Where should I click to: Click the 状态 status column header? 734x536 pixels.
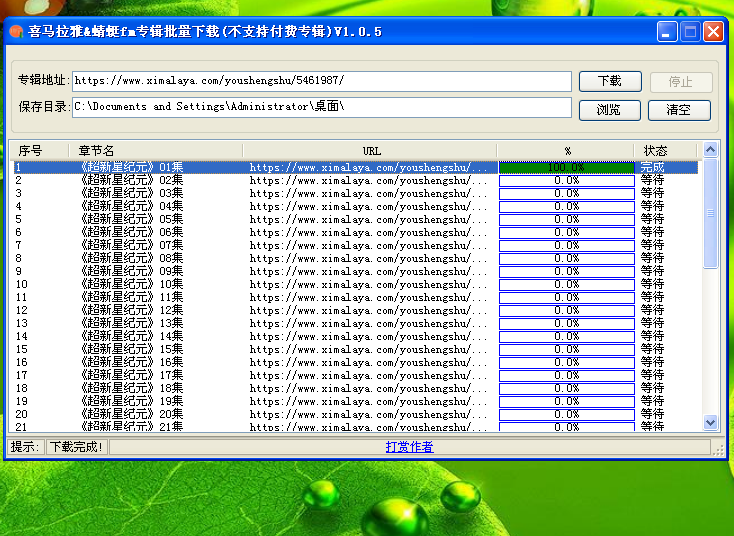pyautogui.click(x=656, y=150)
